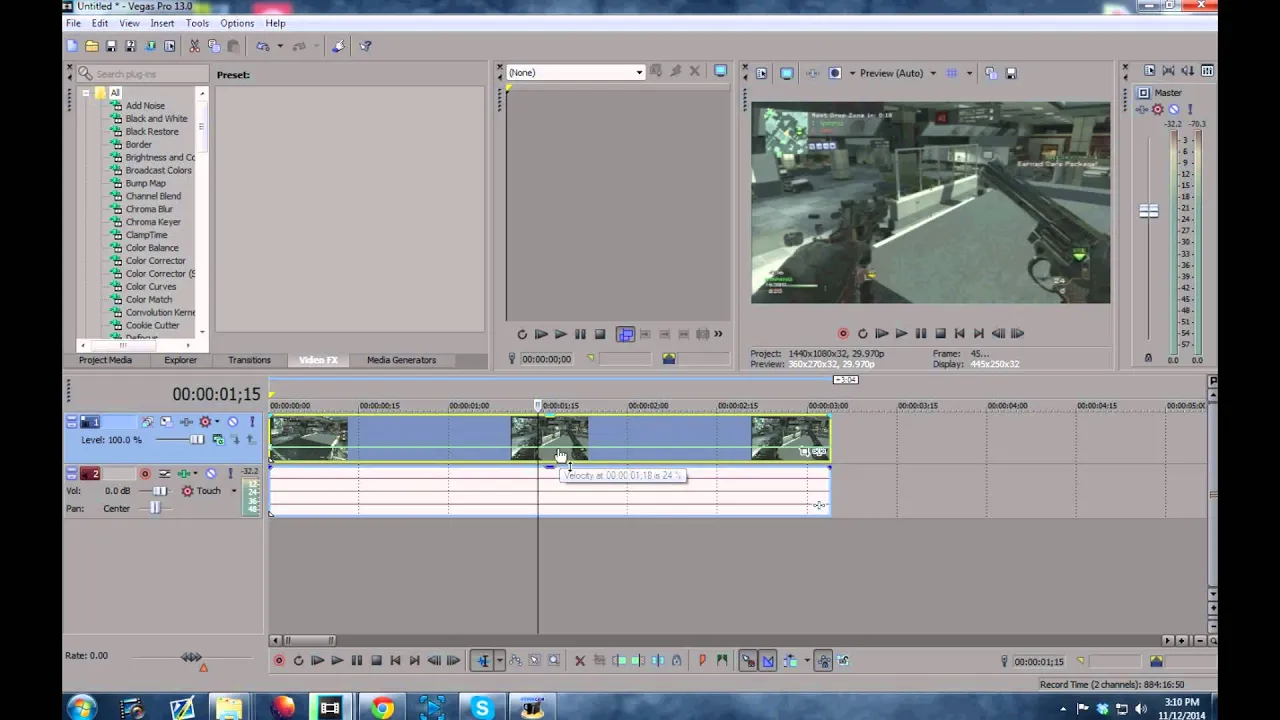Screen dimensions: 1280x720
Task: Open the trimmer media (None) dropdown
Action: coord(575,72)
